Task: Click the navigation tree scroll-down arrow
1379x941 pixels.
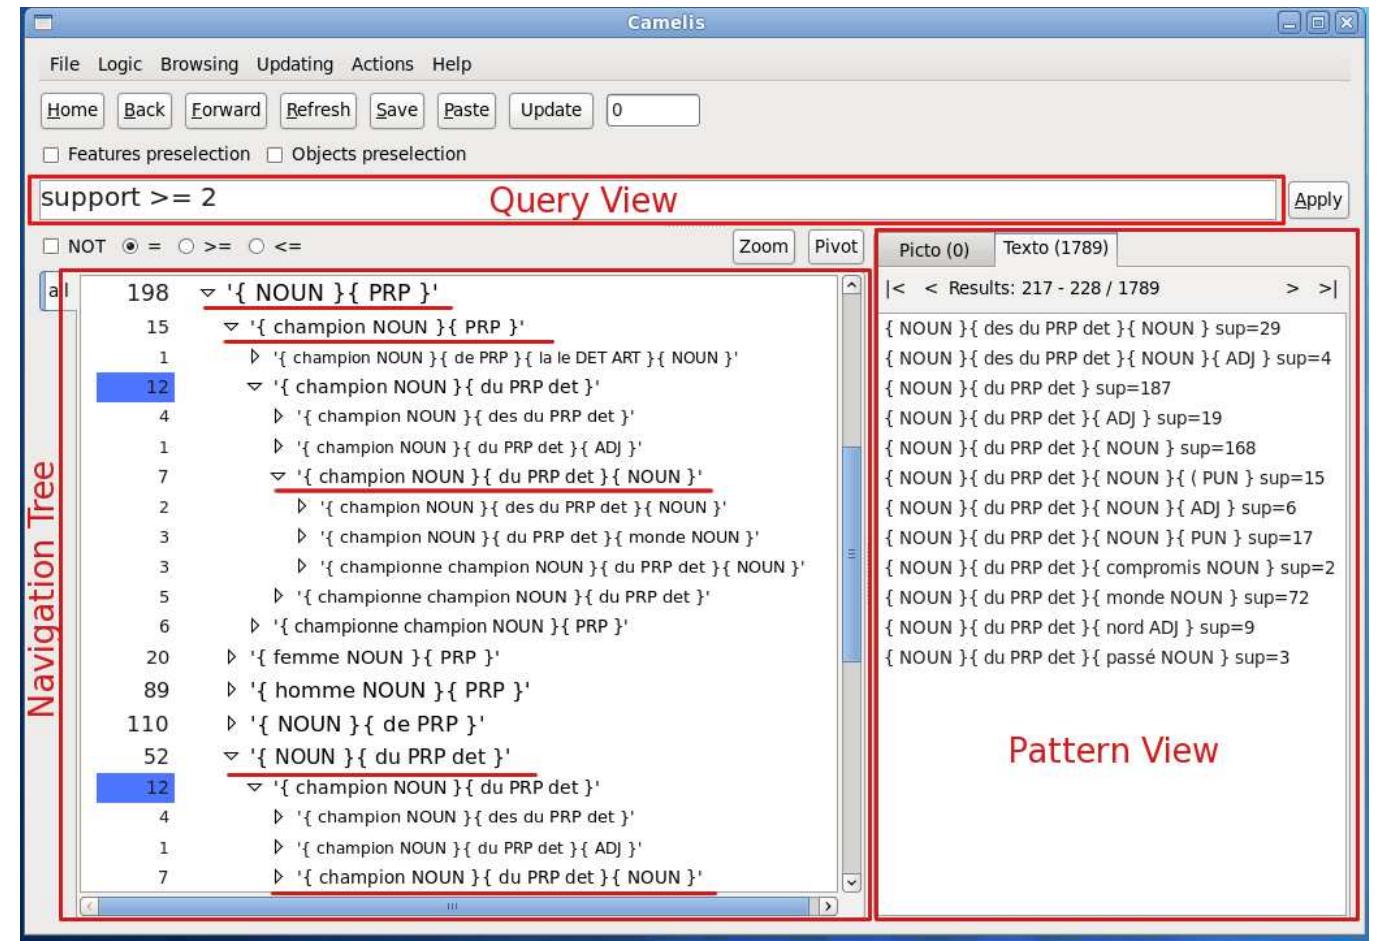Action: 851,882
